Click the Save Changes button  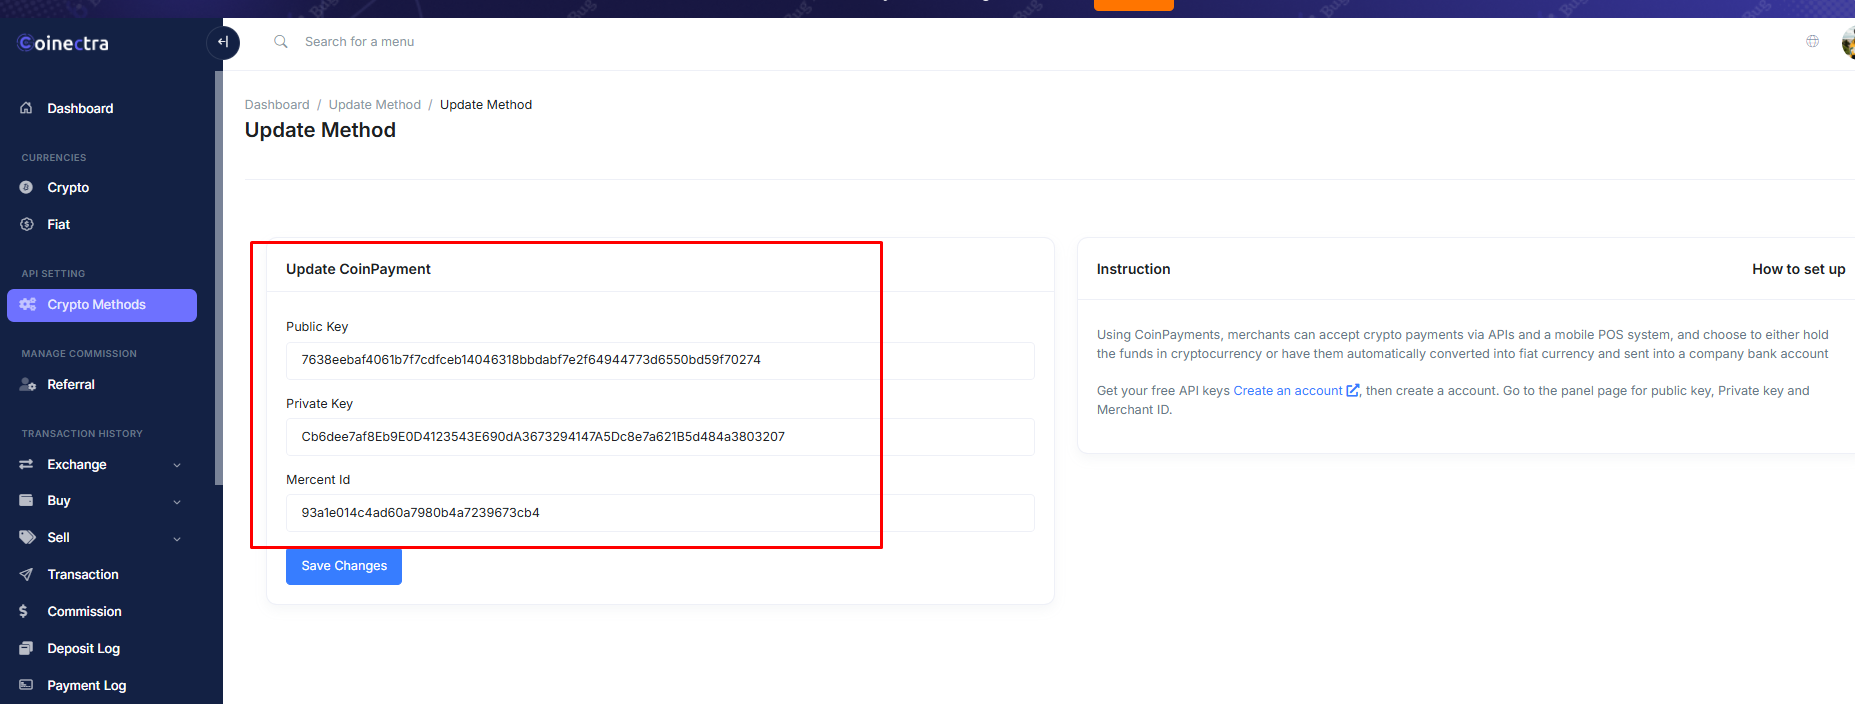[x=344, y=566]
